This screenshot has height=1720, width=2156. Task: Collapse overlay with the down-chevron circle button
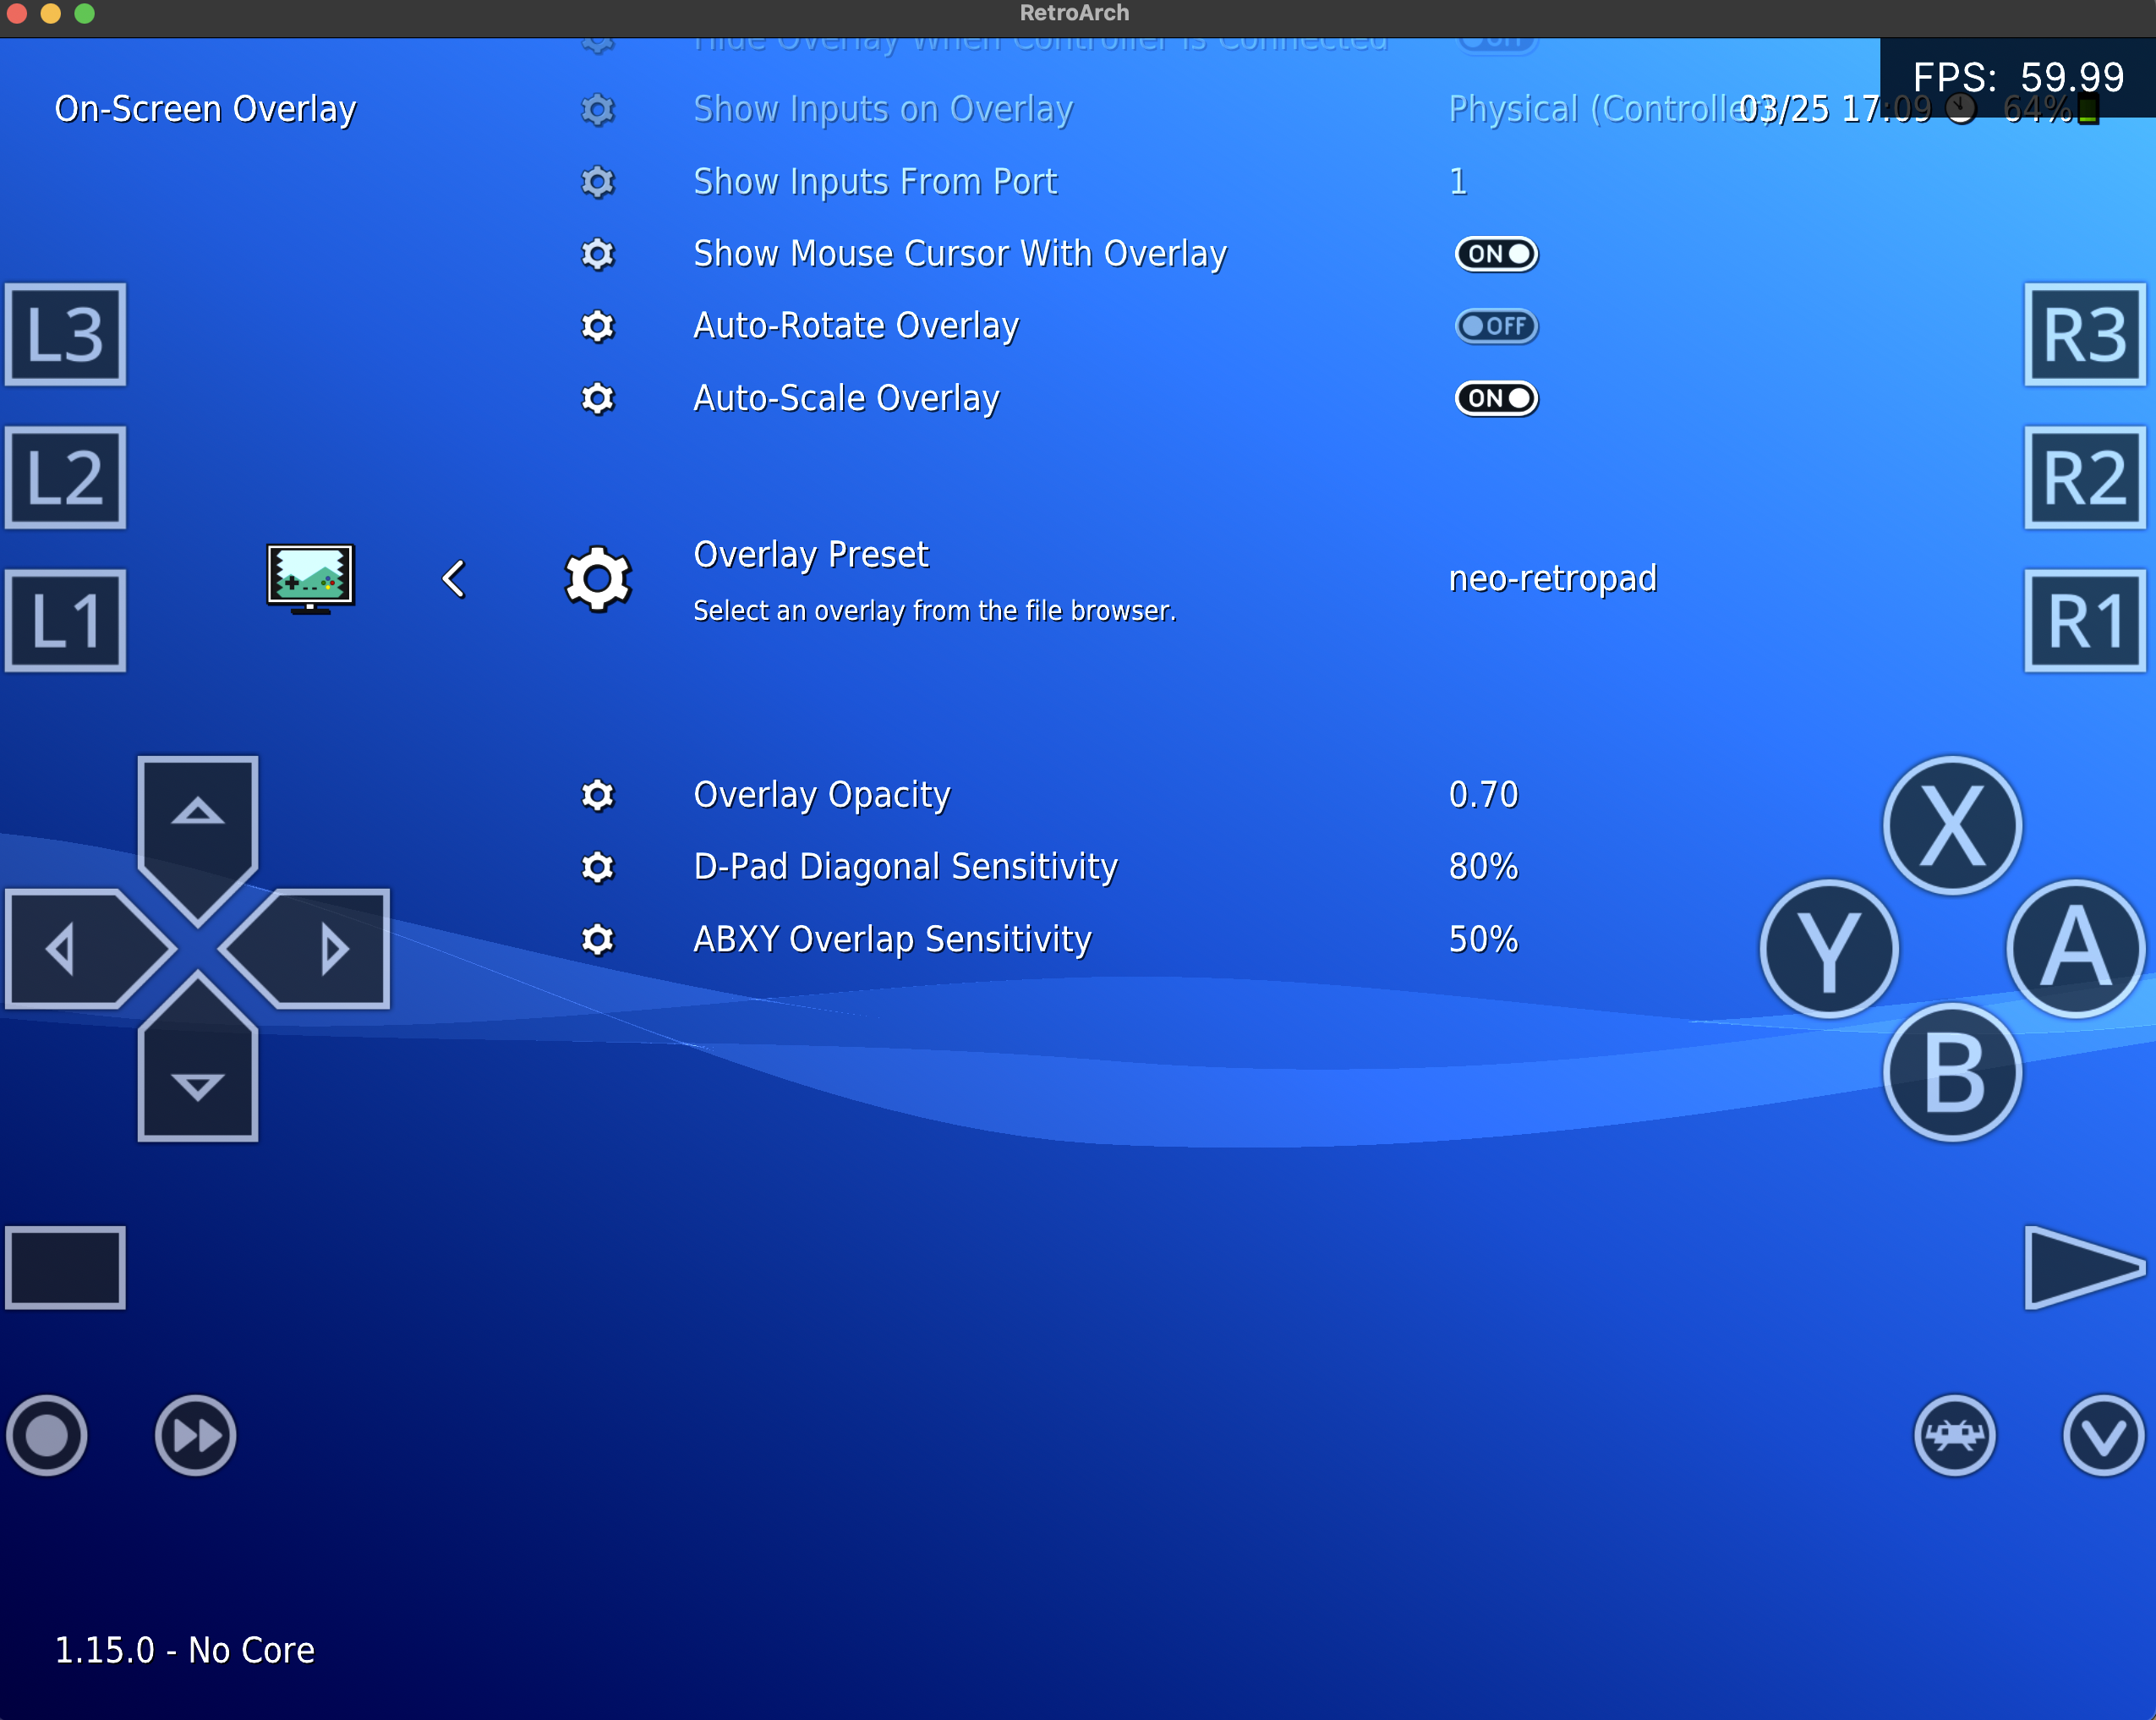click(x=2102, y=1435)
